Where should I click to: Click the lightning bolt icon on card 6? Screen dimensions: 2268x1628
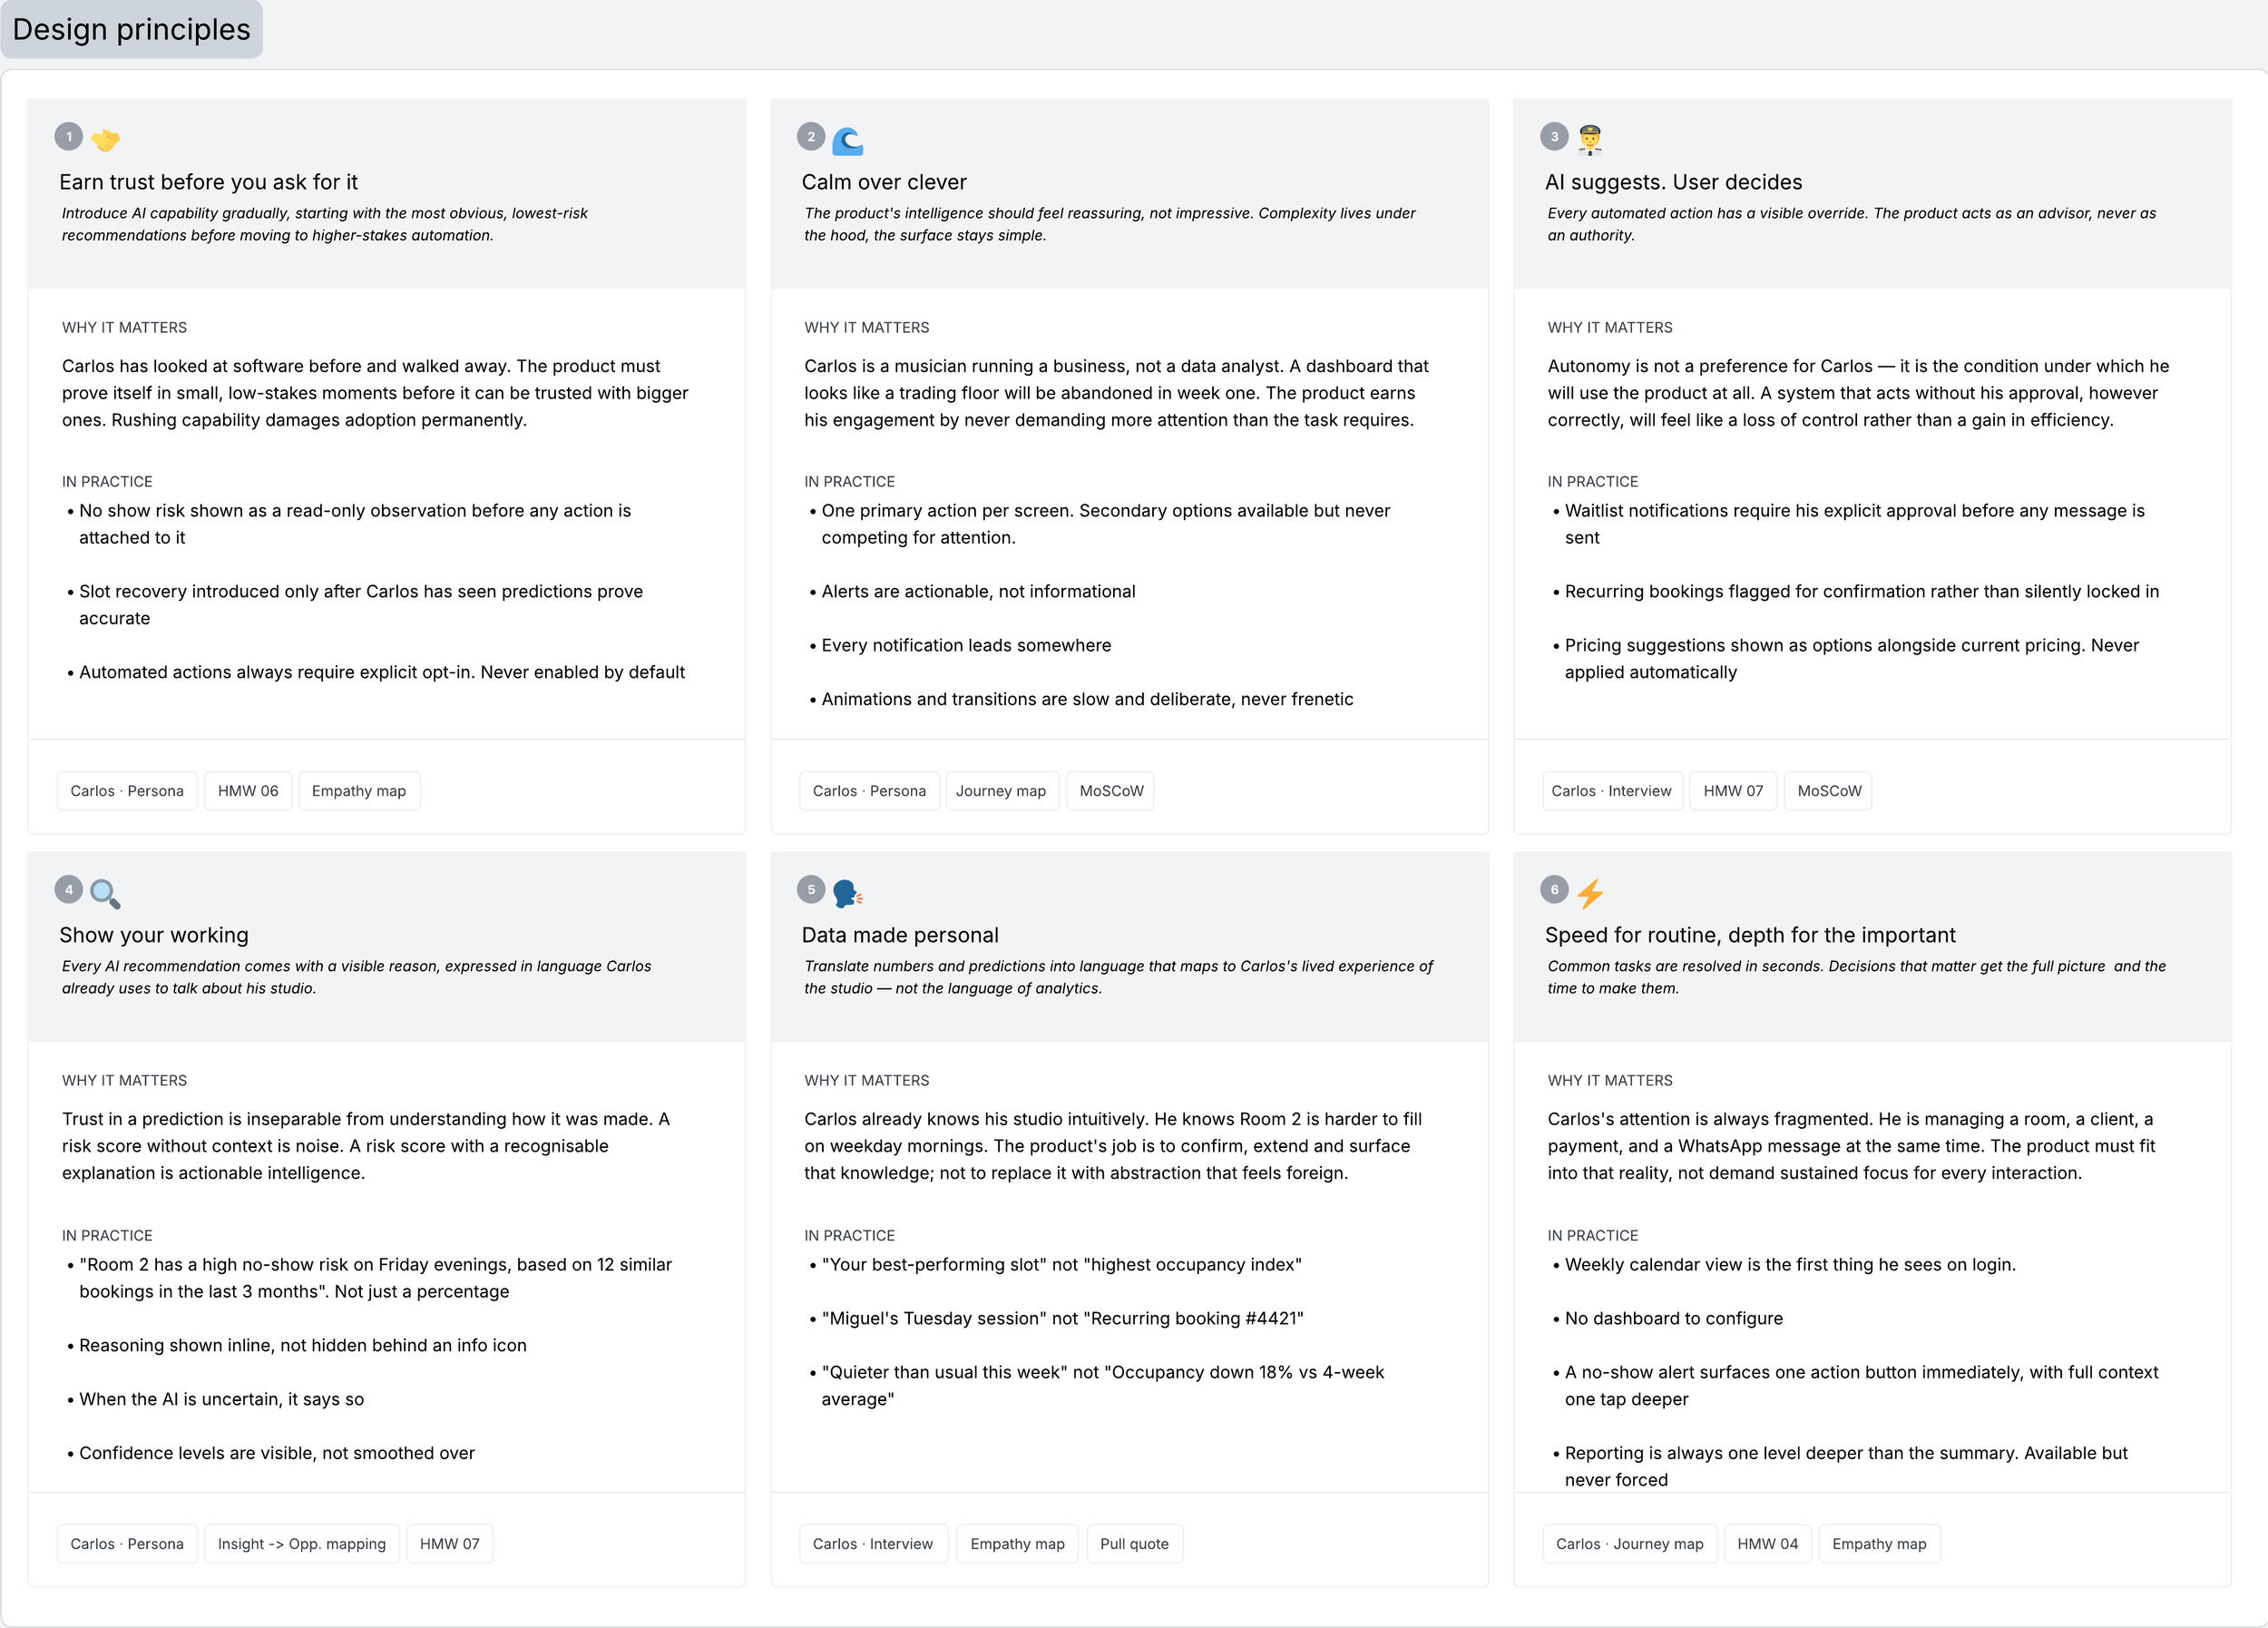coord(1590,893)
